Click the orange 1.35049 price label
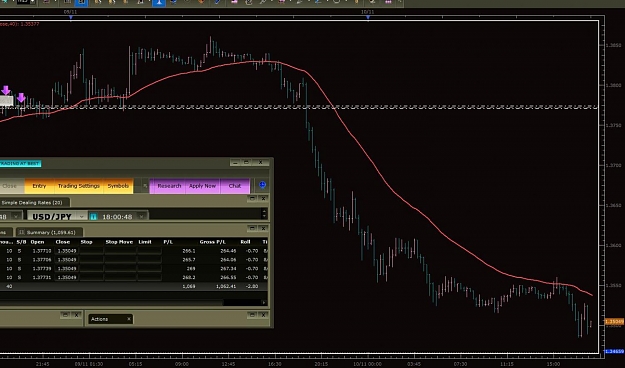Image resolution: width=625 pixels, height=368 pixels. pos(614,321)
